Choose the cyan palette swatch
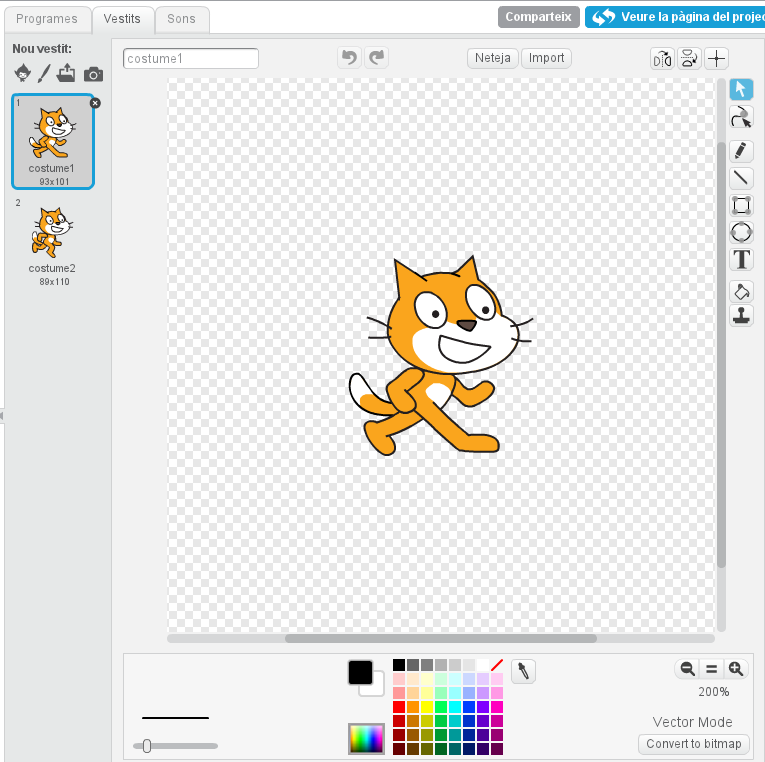 pyautogui.click(x=455, y=707)
